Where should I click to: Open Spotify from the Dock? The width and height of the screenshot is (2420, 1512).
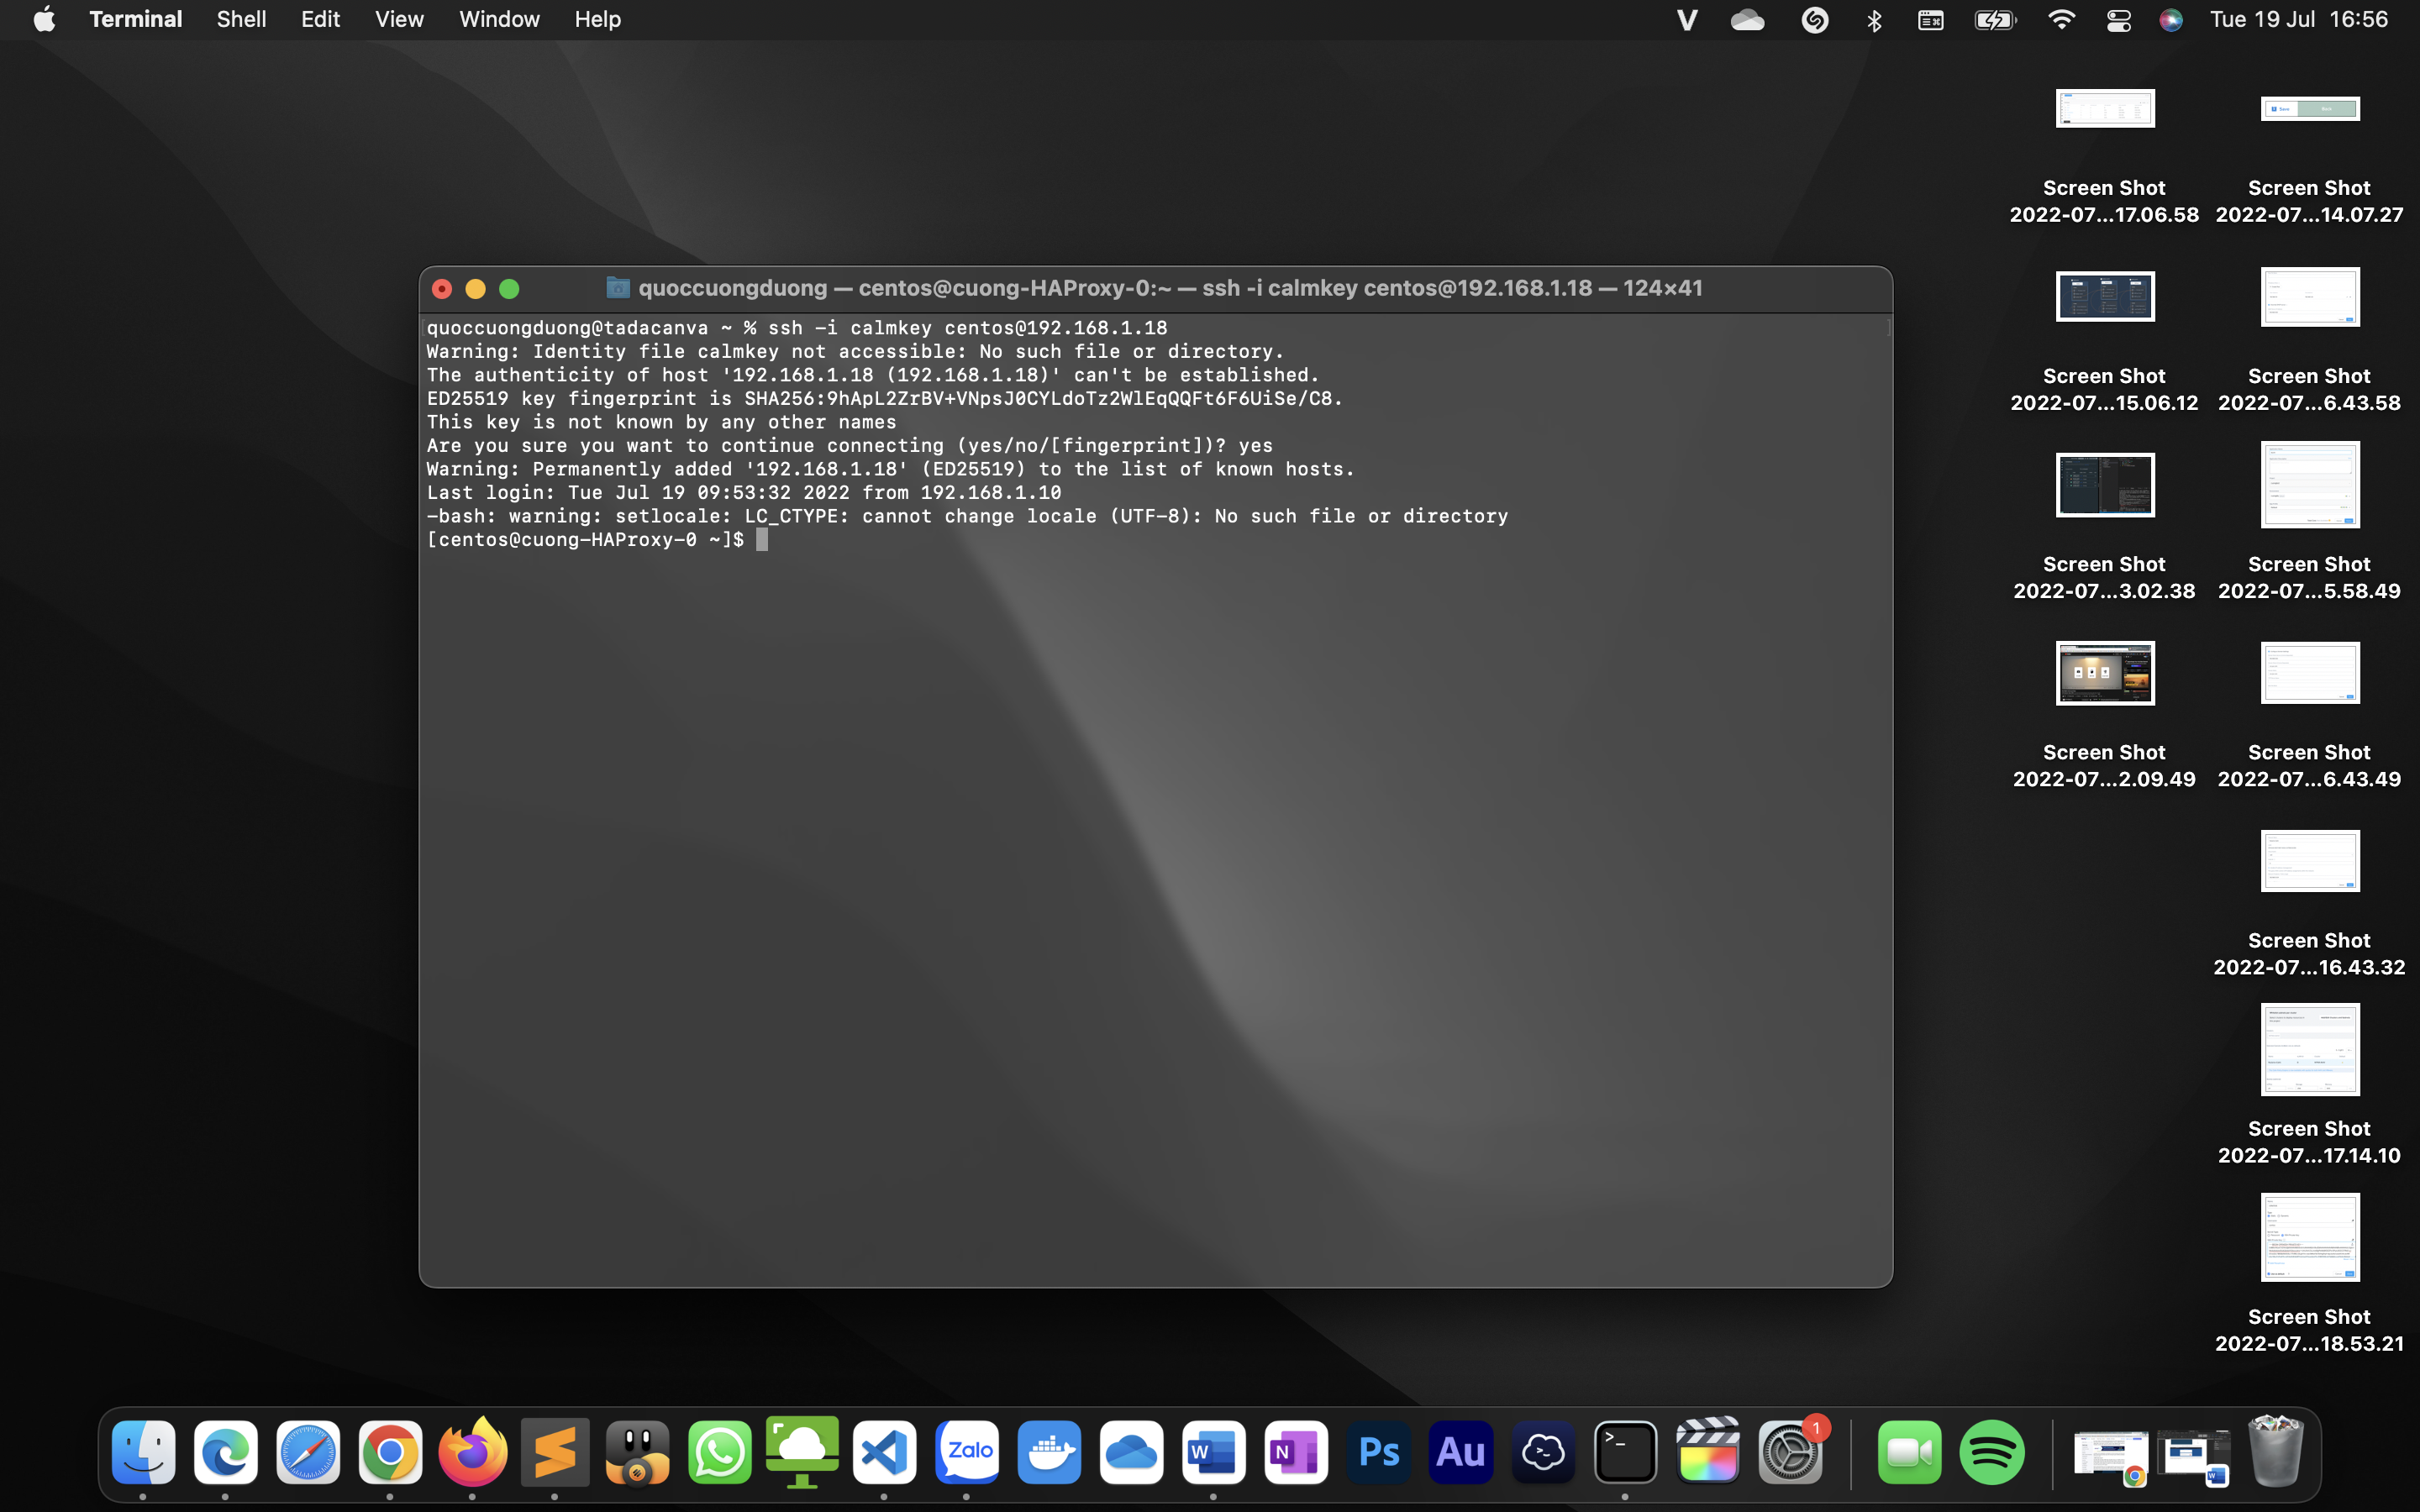coord(1992,1452)
